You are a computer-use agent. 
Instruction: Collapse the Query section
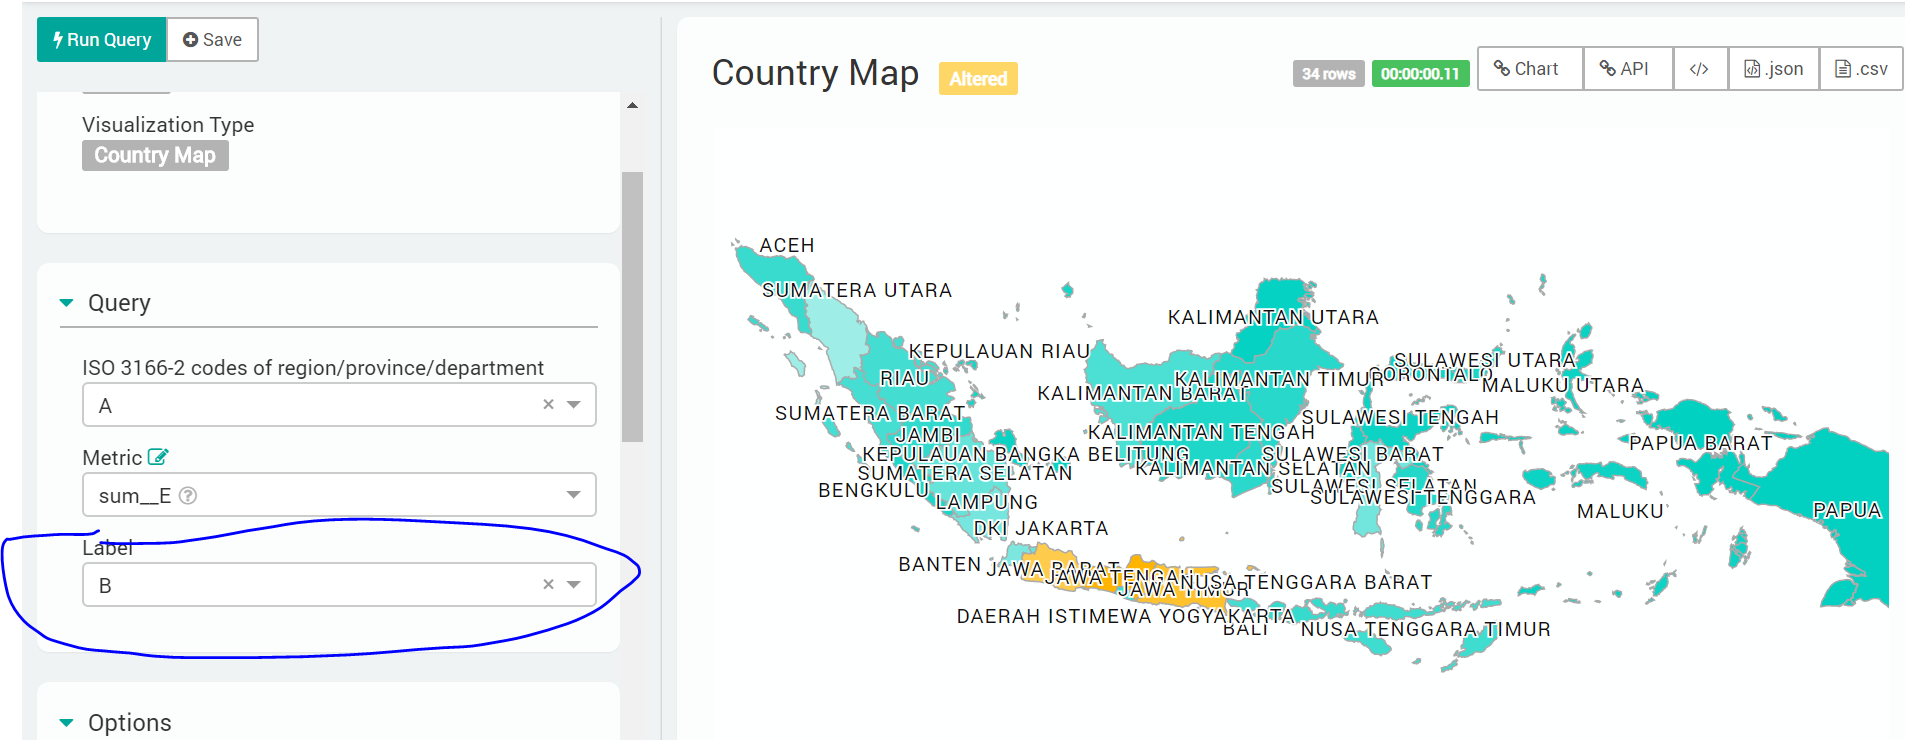(x=67, y=303)
